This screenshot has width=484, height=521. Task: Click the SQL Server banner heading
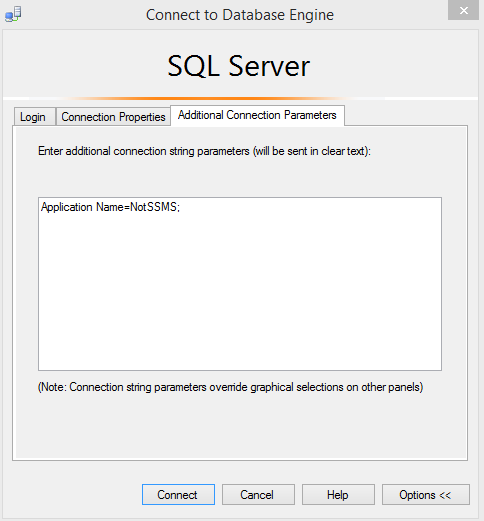point(239,66)
